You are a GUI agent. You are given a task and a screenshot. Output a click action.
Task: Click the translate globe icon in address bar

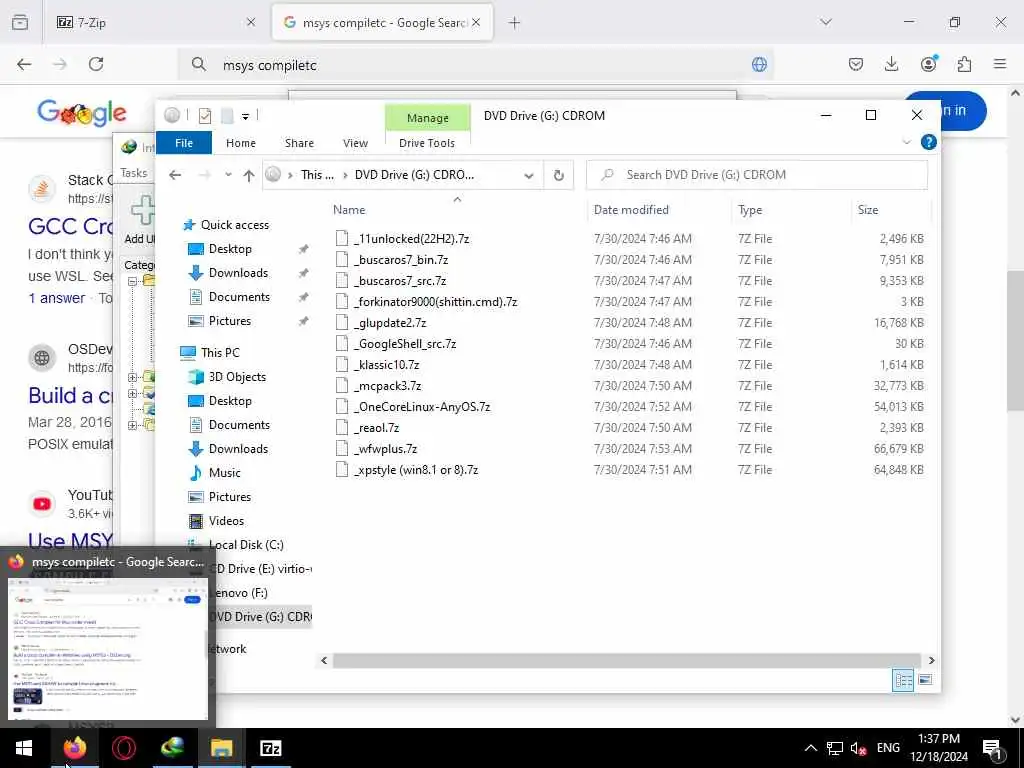pyautogui.click(x=759, y=65)
